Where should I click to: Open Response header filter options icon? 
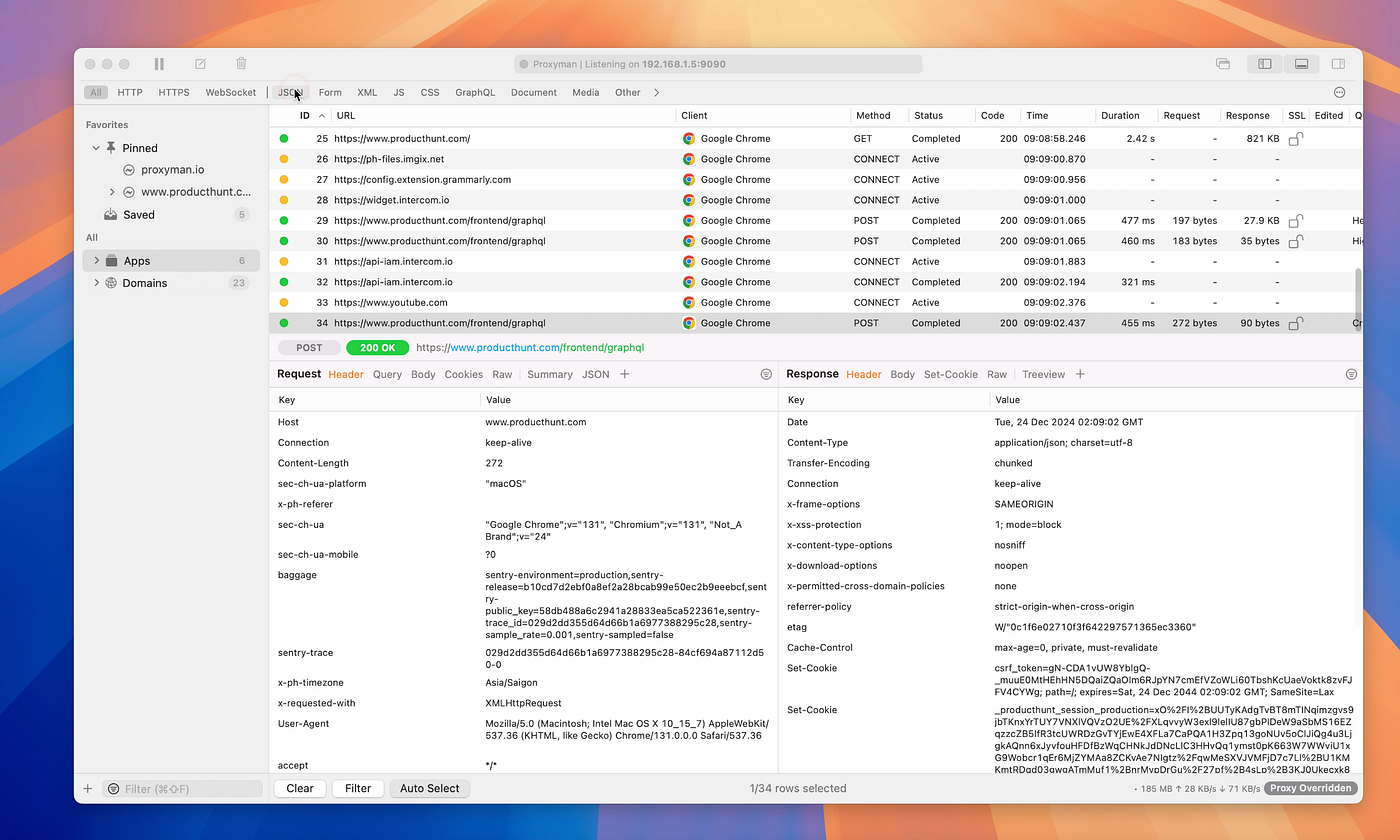1351,374
